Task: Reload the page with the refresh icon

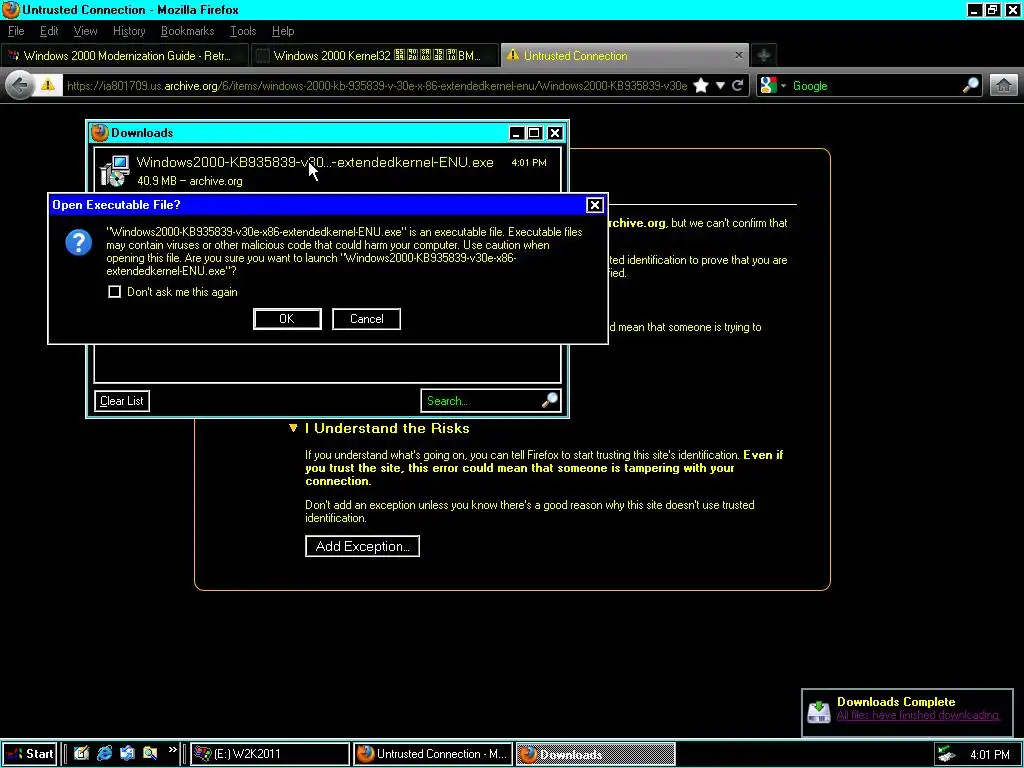Action: point(737,86)
